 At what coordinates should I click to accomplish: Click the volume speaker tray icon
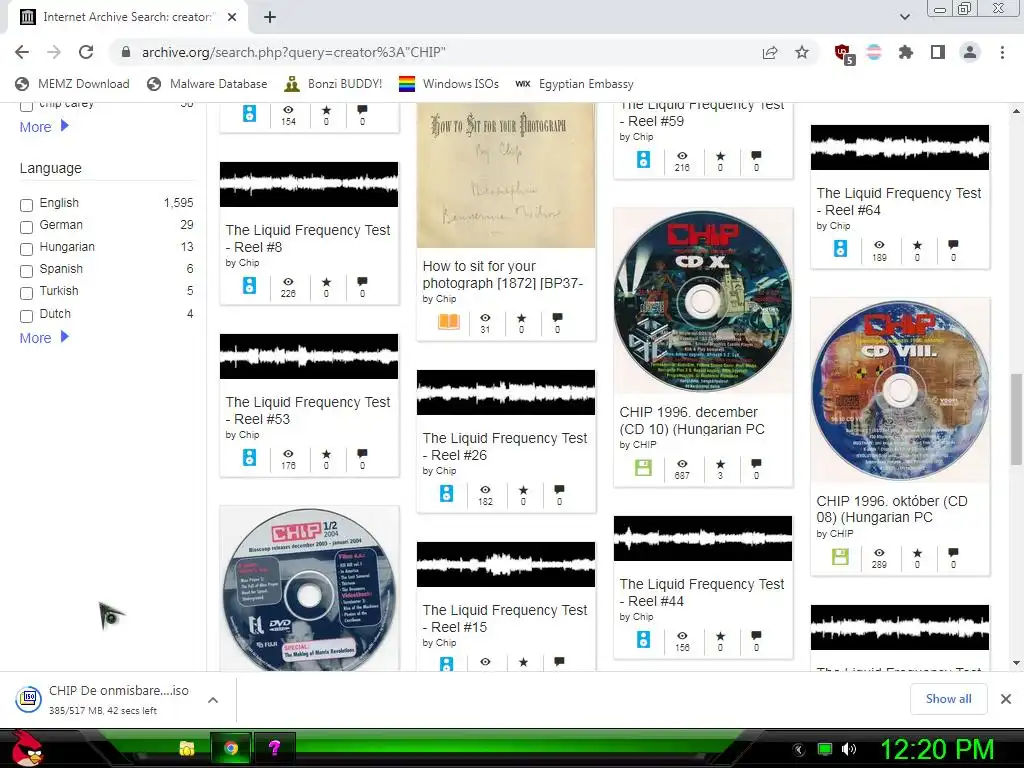tap(848, 749)
